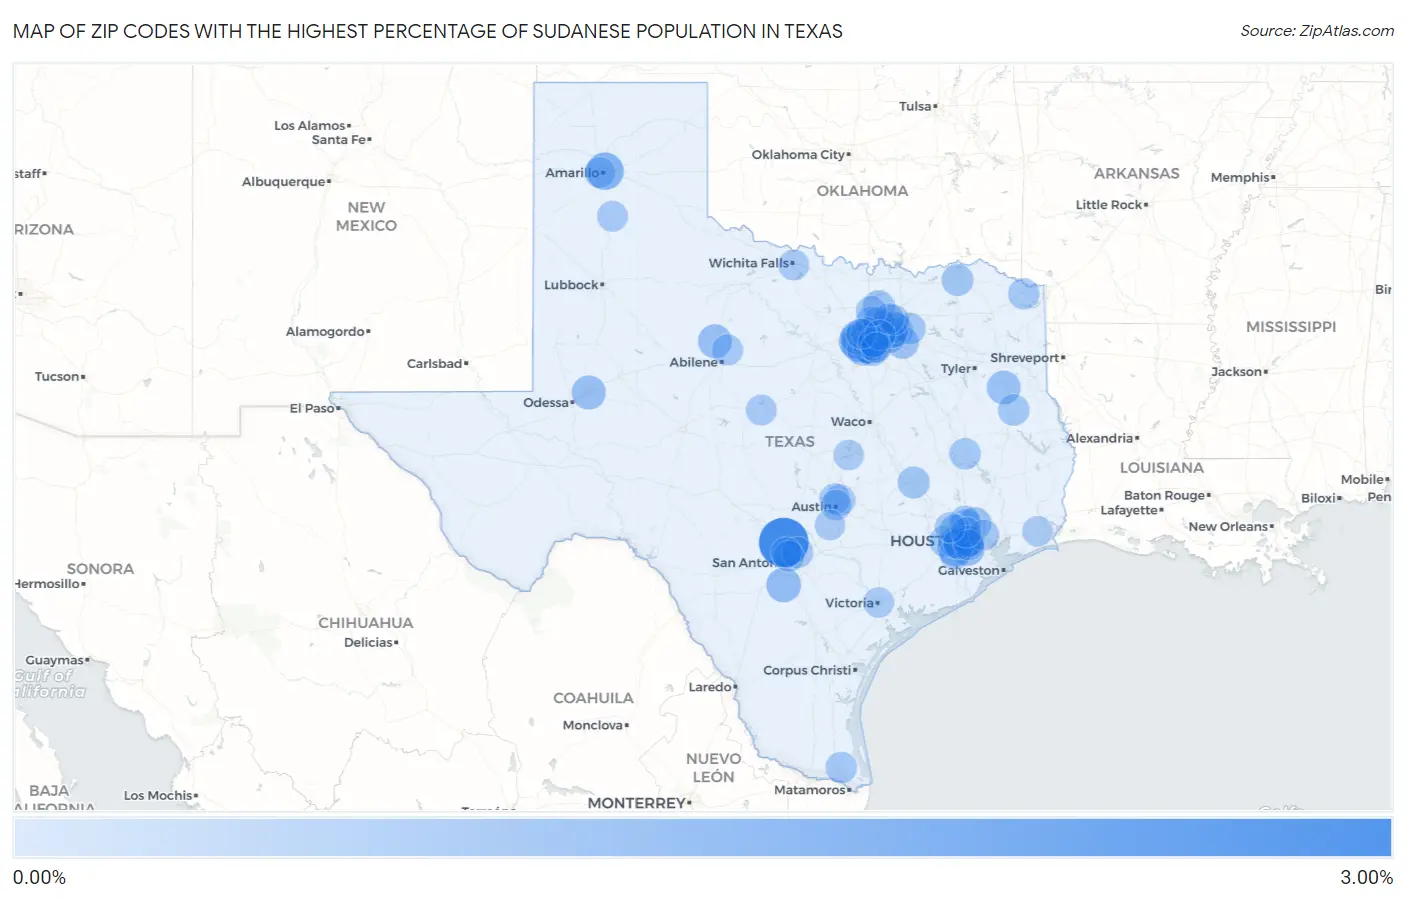Click the MONTERREY city label
The image size is (1406, 899).
(x=637, y=803)
